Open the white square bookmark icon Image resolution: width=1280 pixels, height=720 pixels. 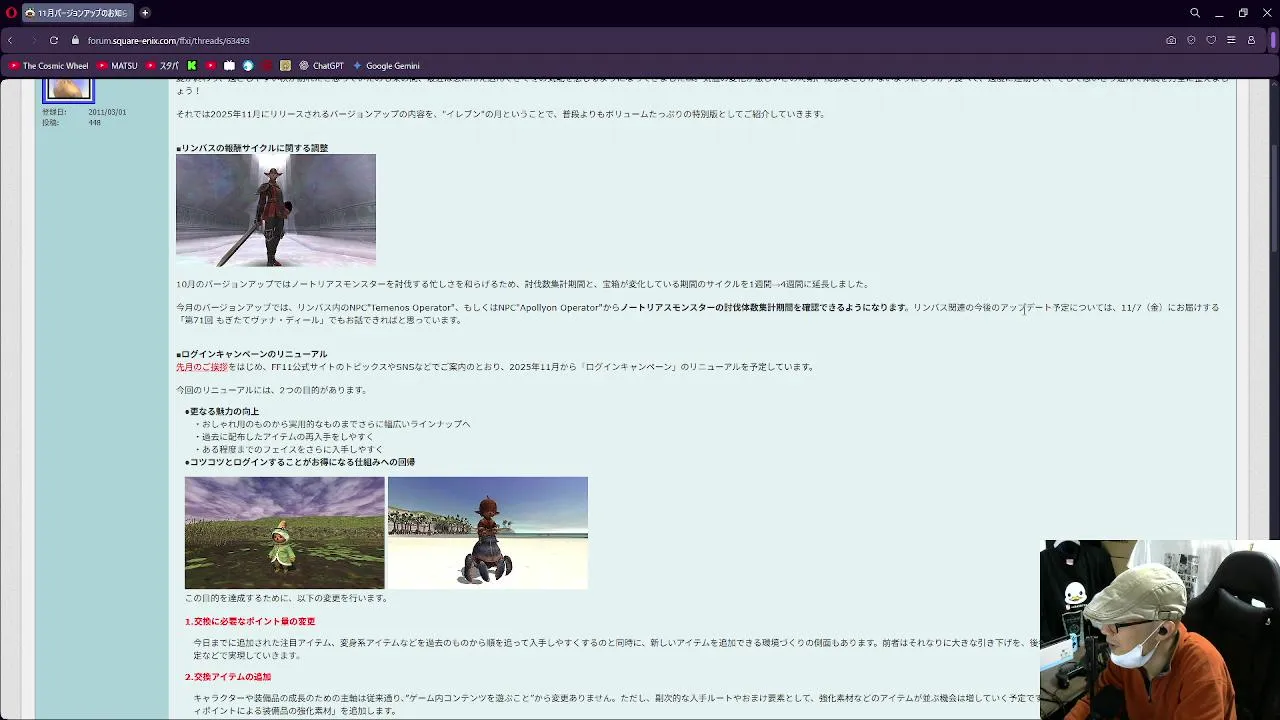[x=229, y=66]
